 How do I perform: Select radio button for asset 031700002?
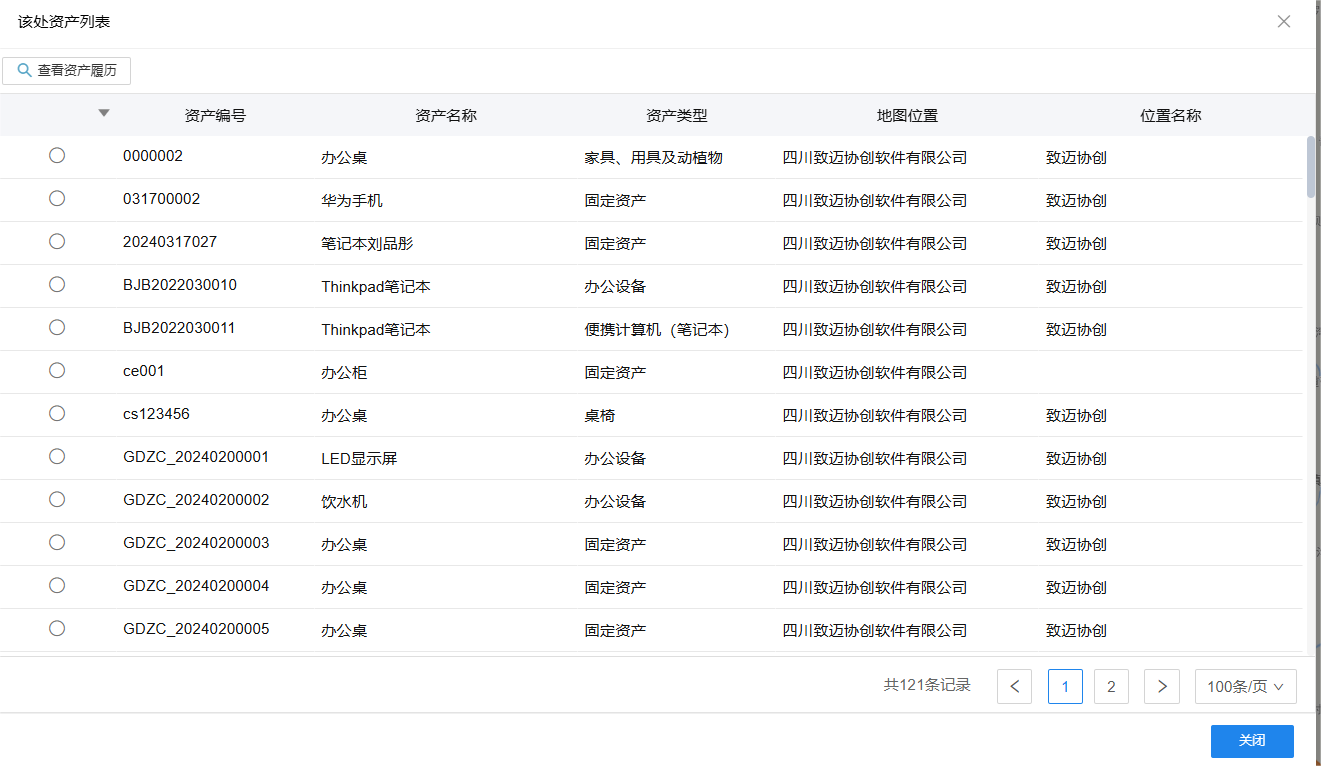57,198
